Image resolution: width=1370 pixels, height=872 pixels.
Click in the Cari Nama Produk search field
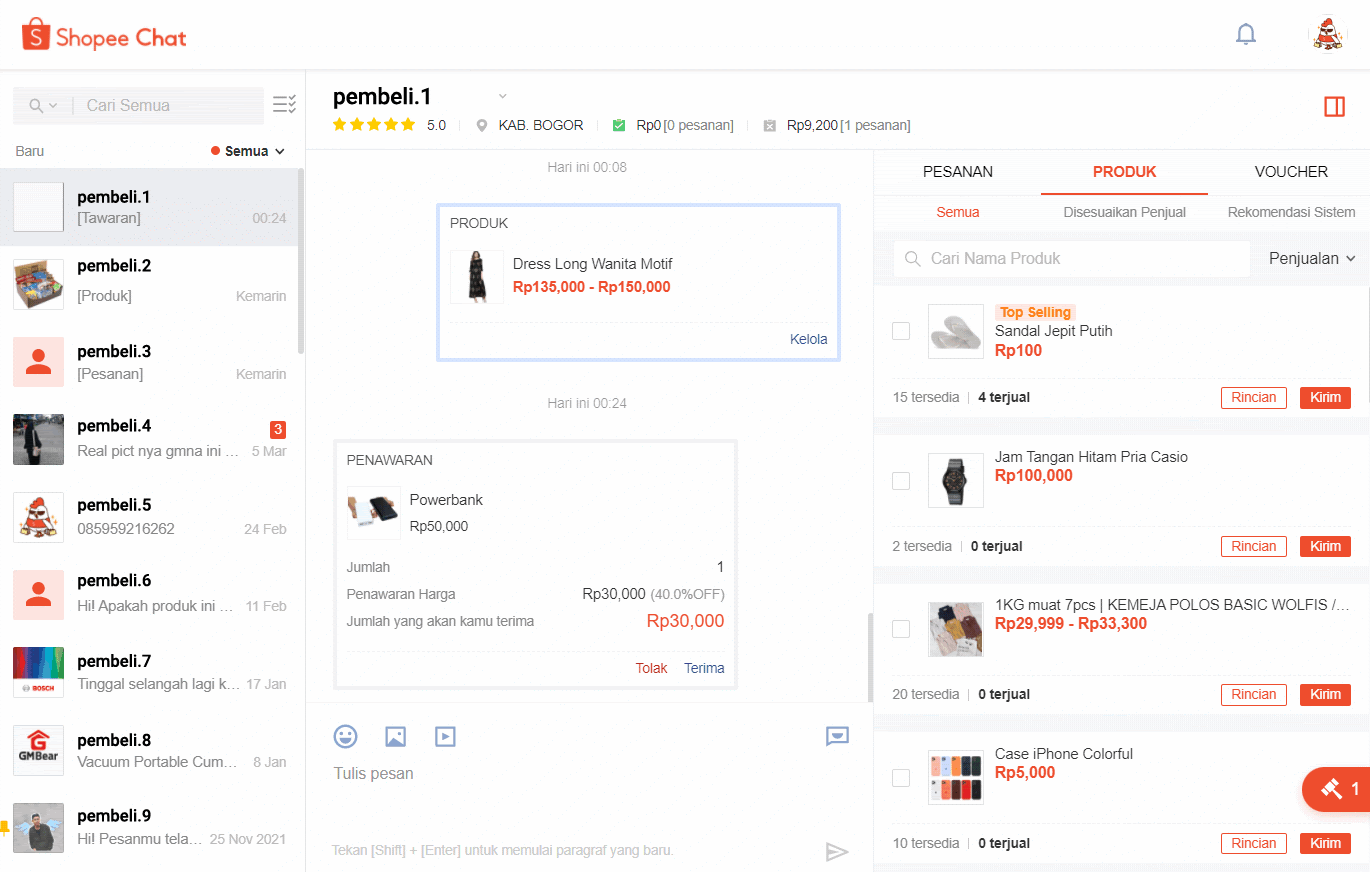1070,258
